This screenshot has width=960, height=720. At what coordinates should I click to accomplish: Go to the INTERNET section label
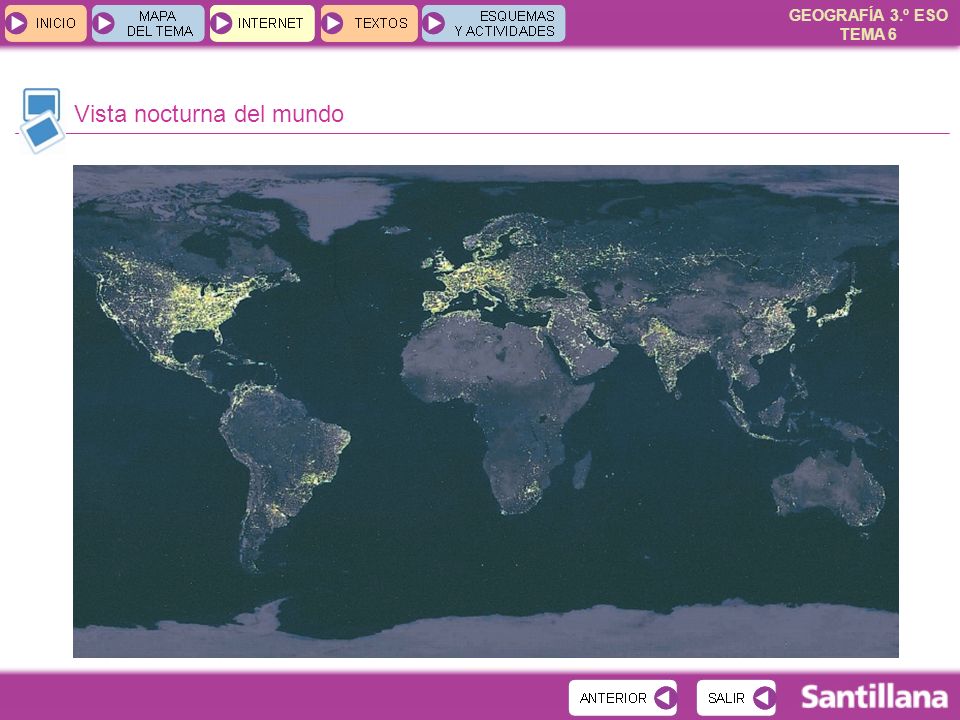coord(270,23)
